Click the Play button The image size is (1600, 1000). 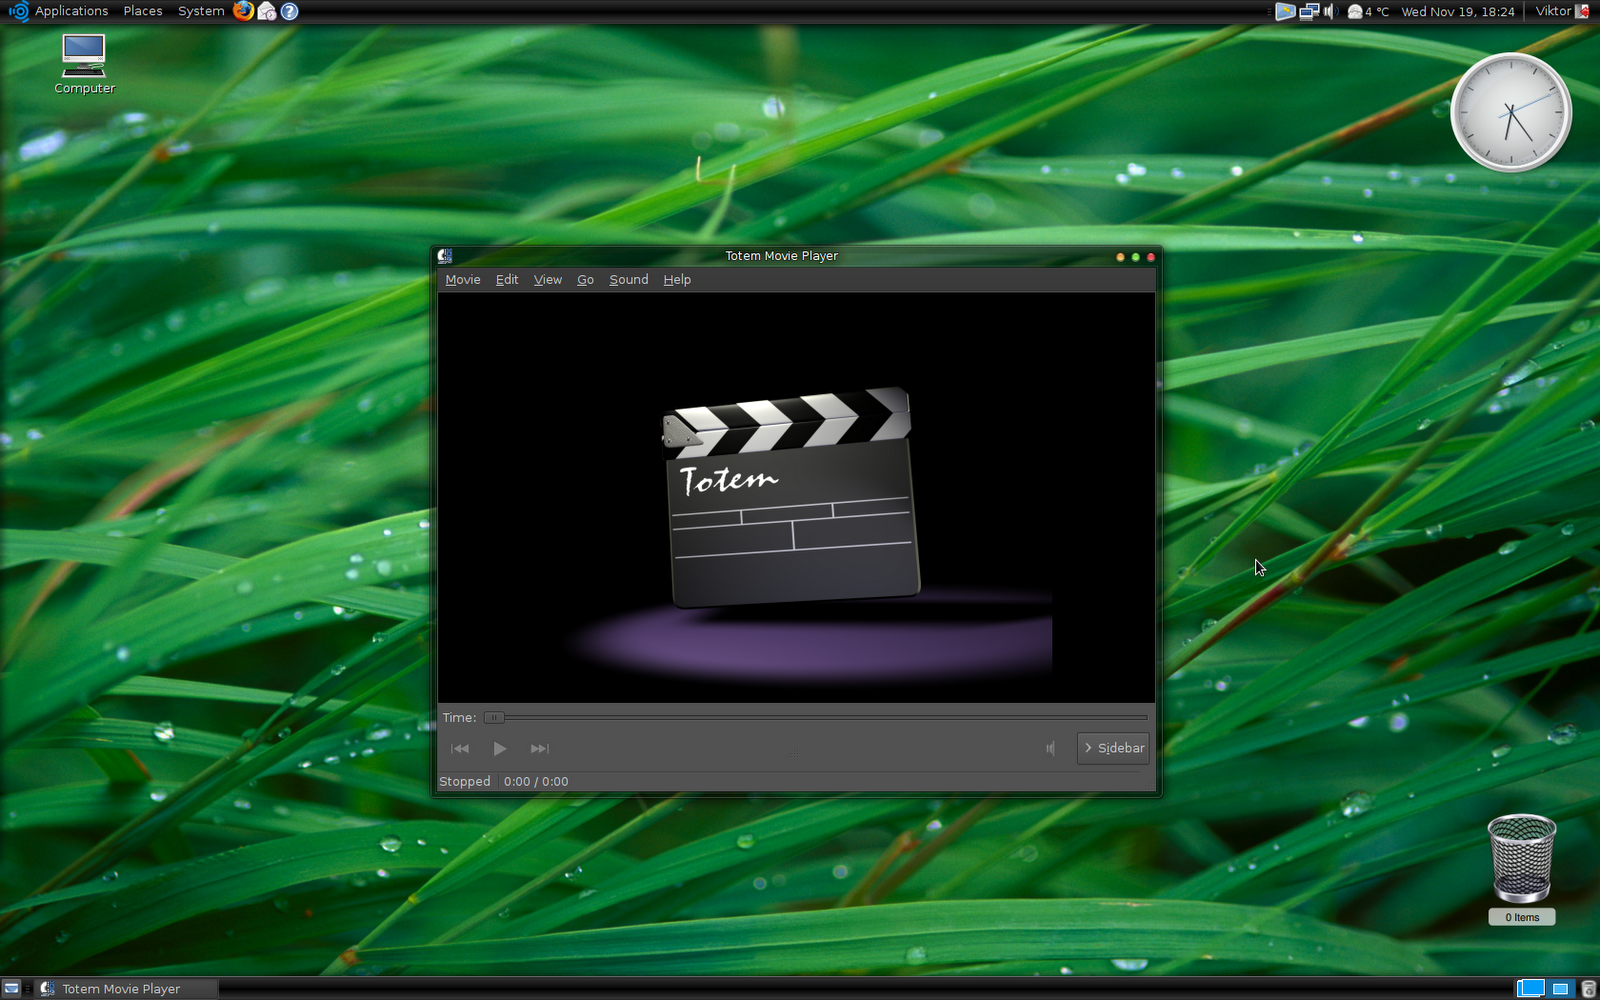pyautogui.click(x=500, y=748)
